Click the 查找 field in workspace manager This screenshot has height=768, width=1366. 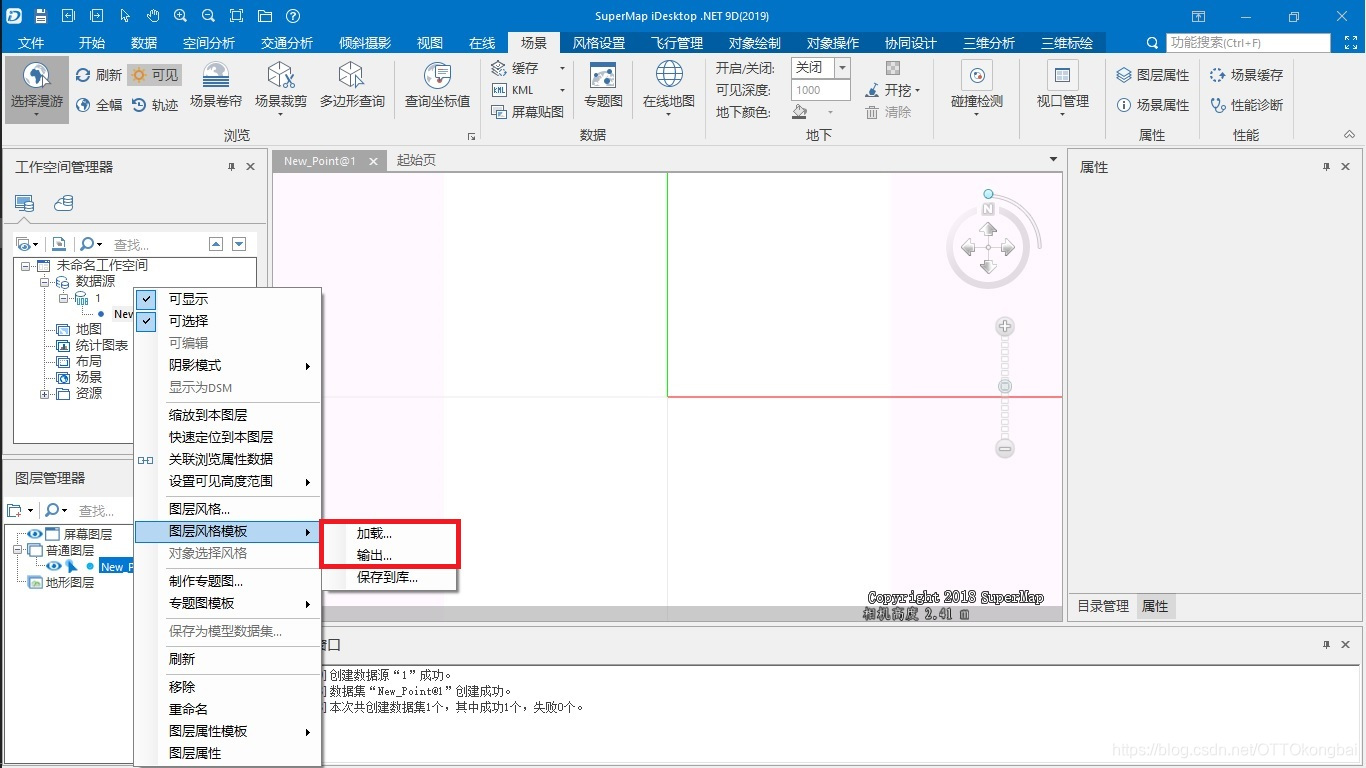155,244
